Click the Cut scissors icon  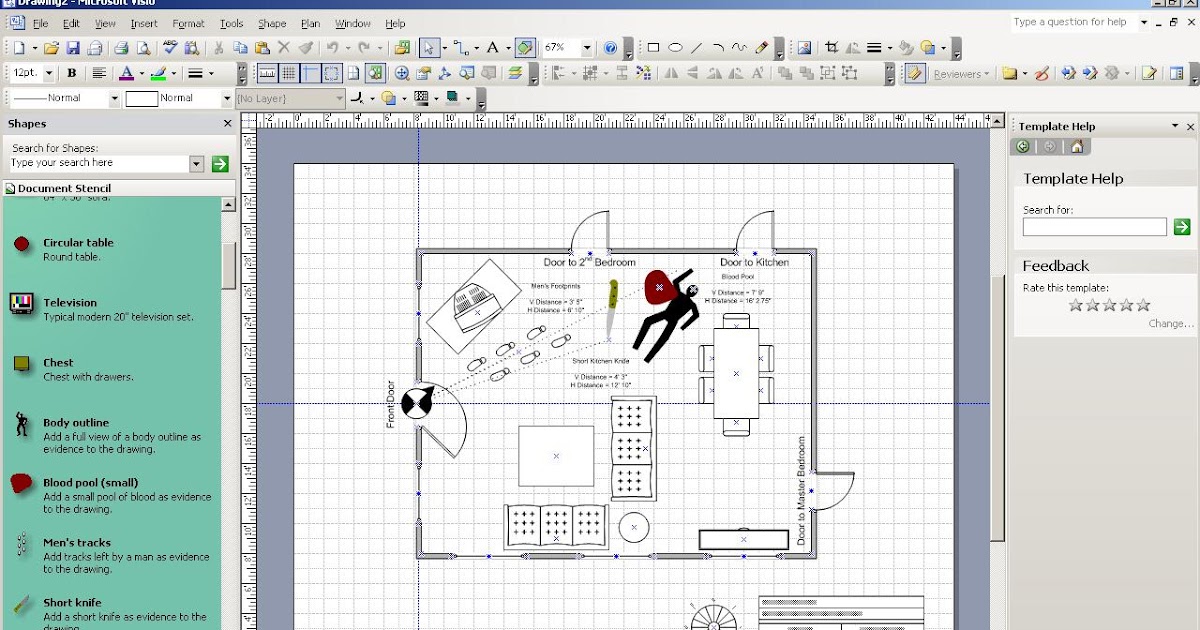coord(218,47)
